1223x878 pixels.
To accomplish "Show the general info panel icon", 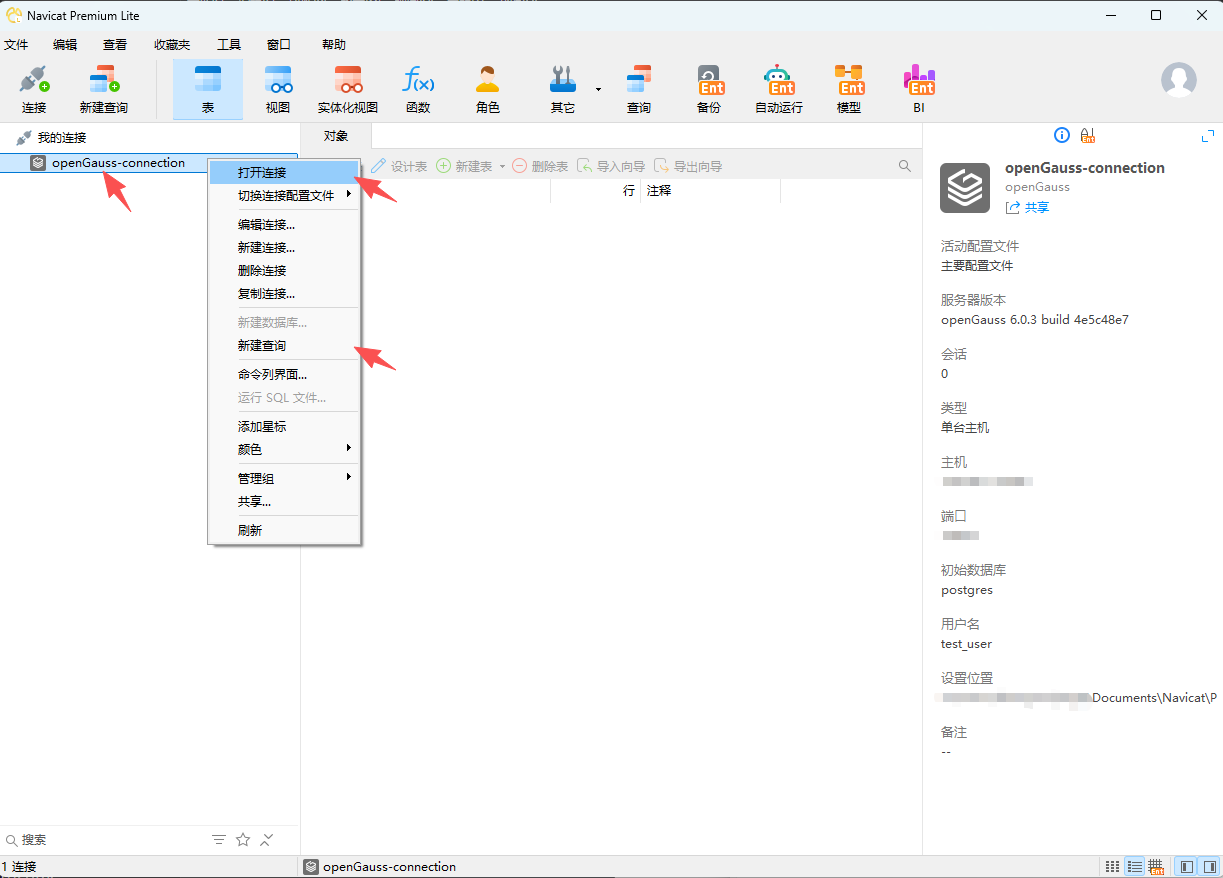I will pos(1062,136).
